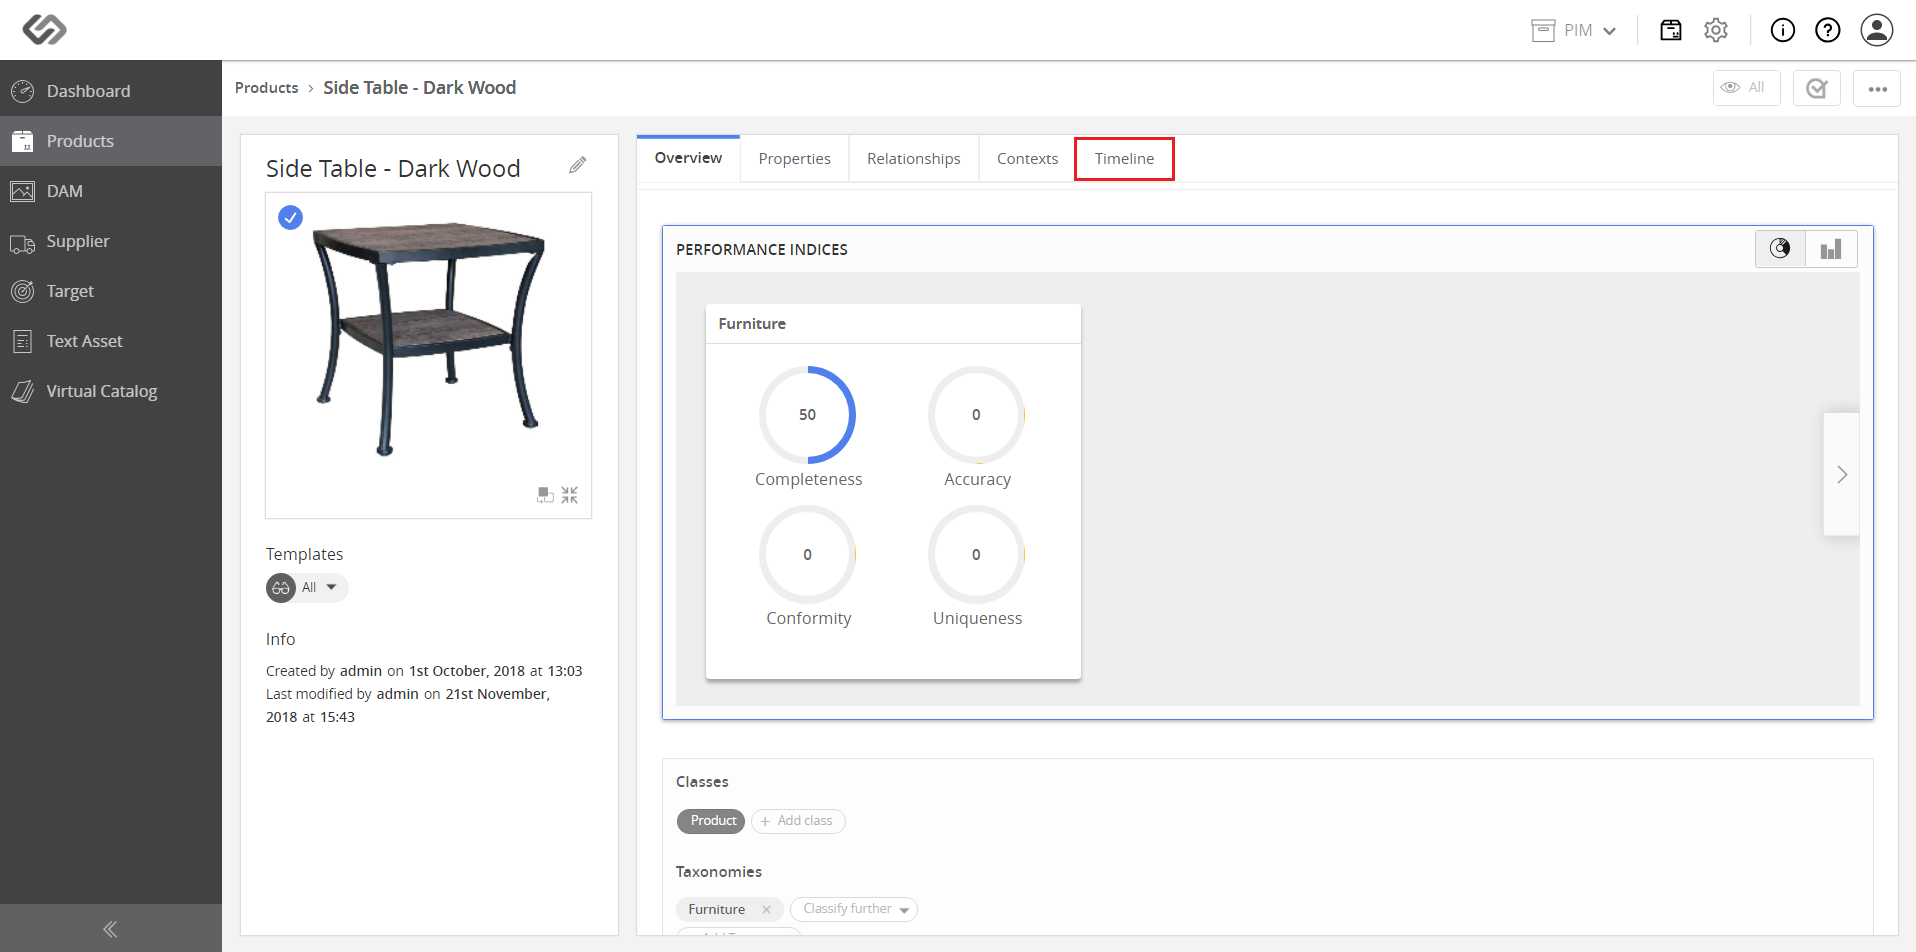This screenshot has height=952, width=1916.
Task: Toggle the approval check button near breadcrumb
Action: tap(1817, 88)
